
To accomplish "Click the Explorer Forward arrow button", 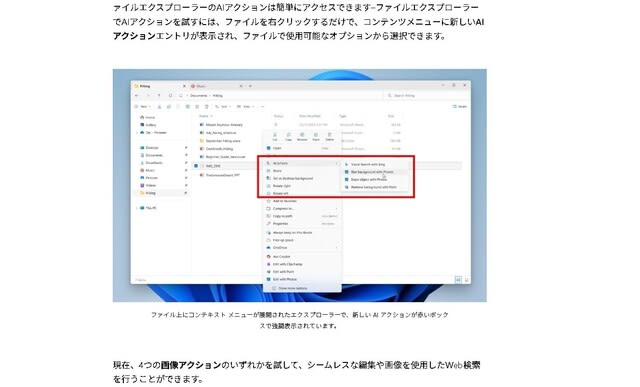I will 148,96.
